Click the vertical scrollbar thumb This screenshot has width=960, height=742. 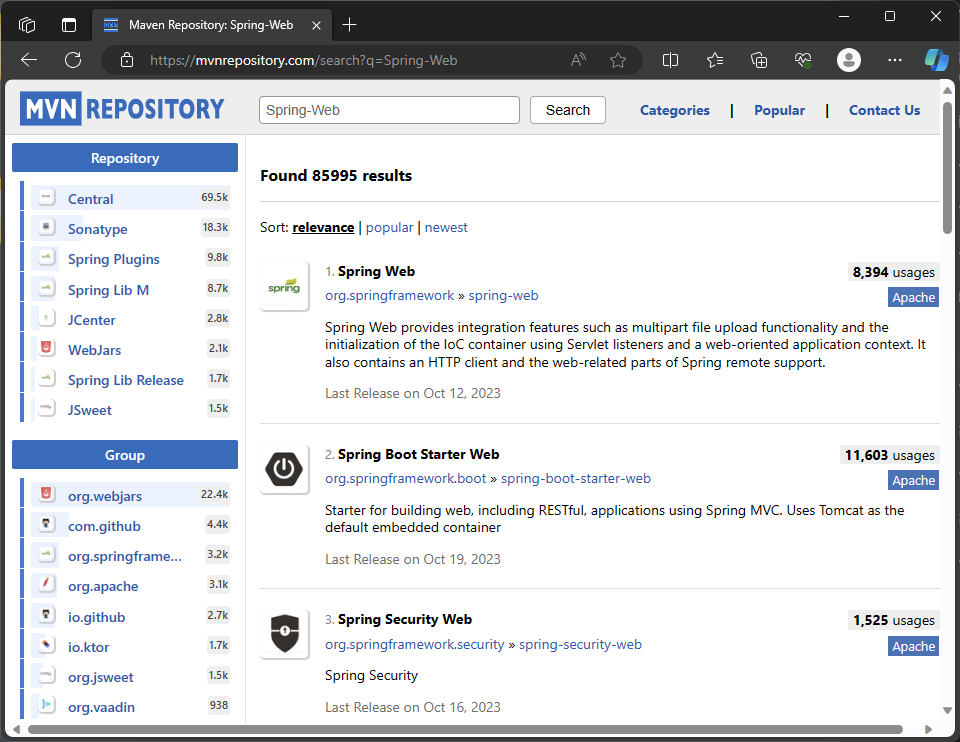(x=947, y=168)
